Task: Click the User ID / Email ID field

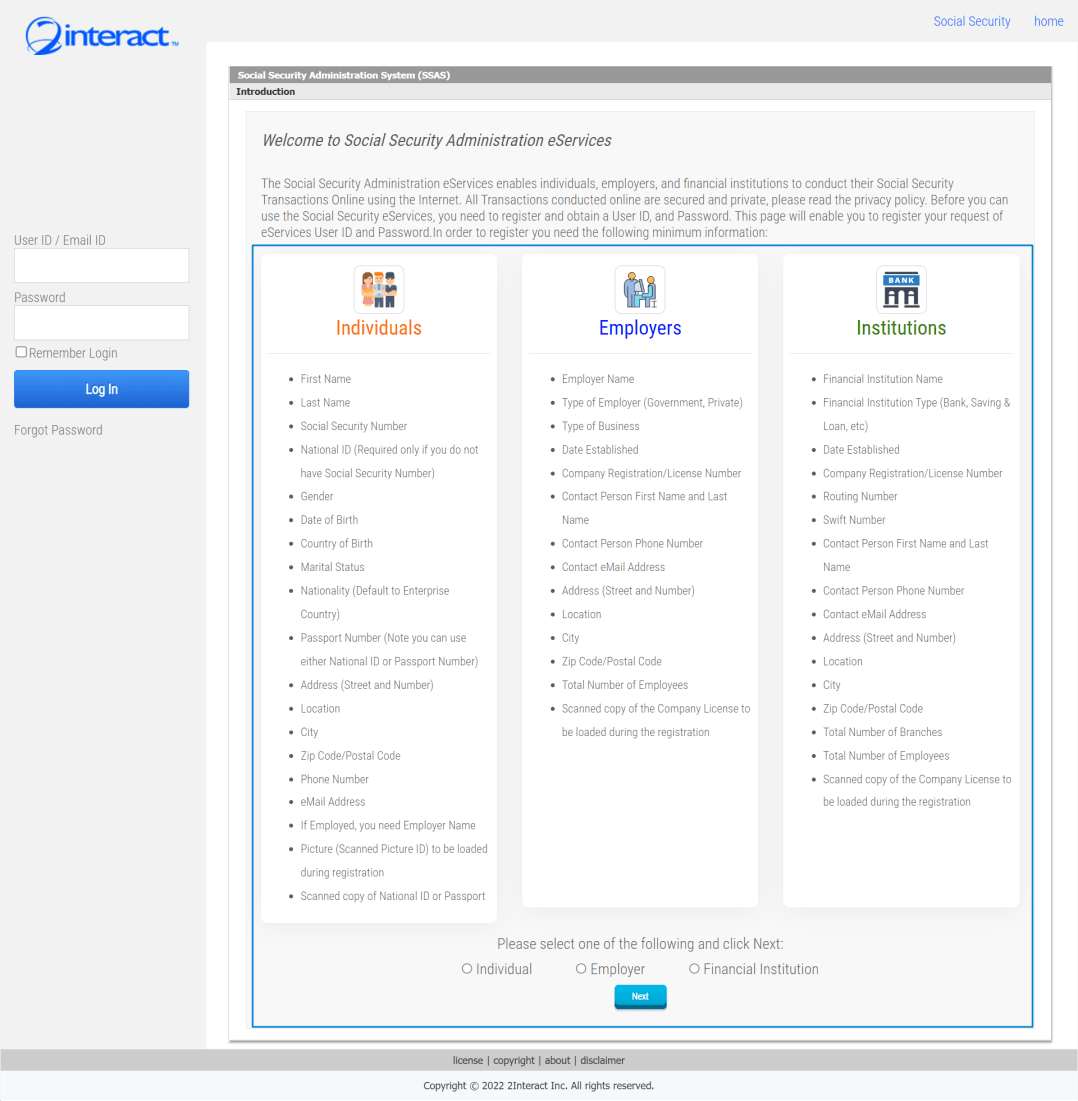Action: coord(101,265)
